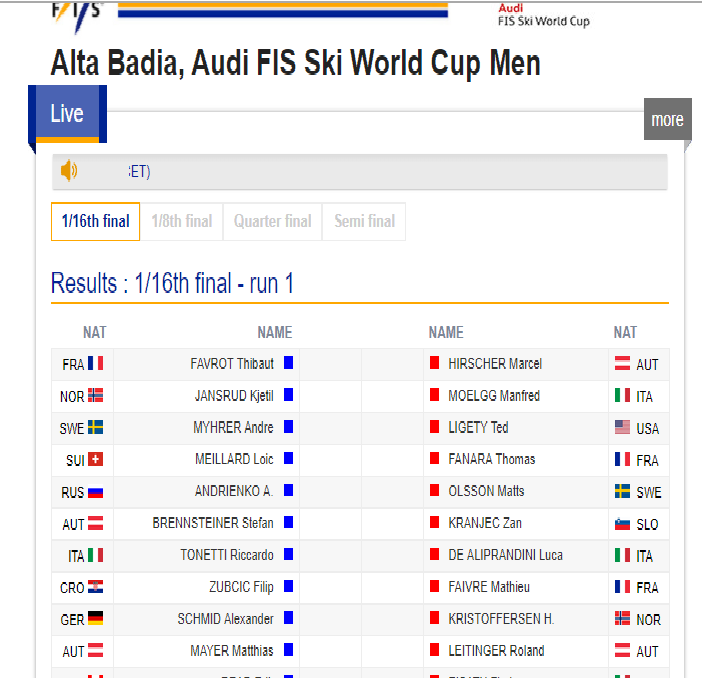This screenshot has width=702, height=678.
Task: Click the Slovenian flag next to KRANJEC Zan
Action: coord(622,524)
